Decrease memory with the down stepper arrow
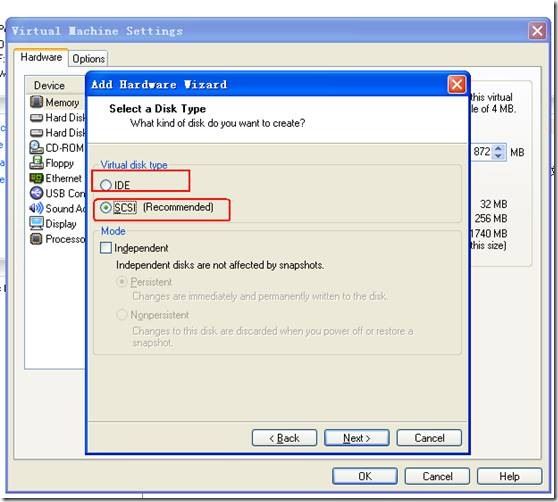The height and width of the screenshot is (502, 558). (x=499, y=156)
